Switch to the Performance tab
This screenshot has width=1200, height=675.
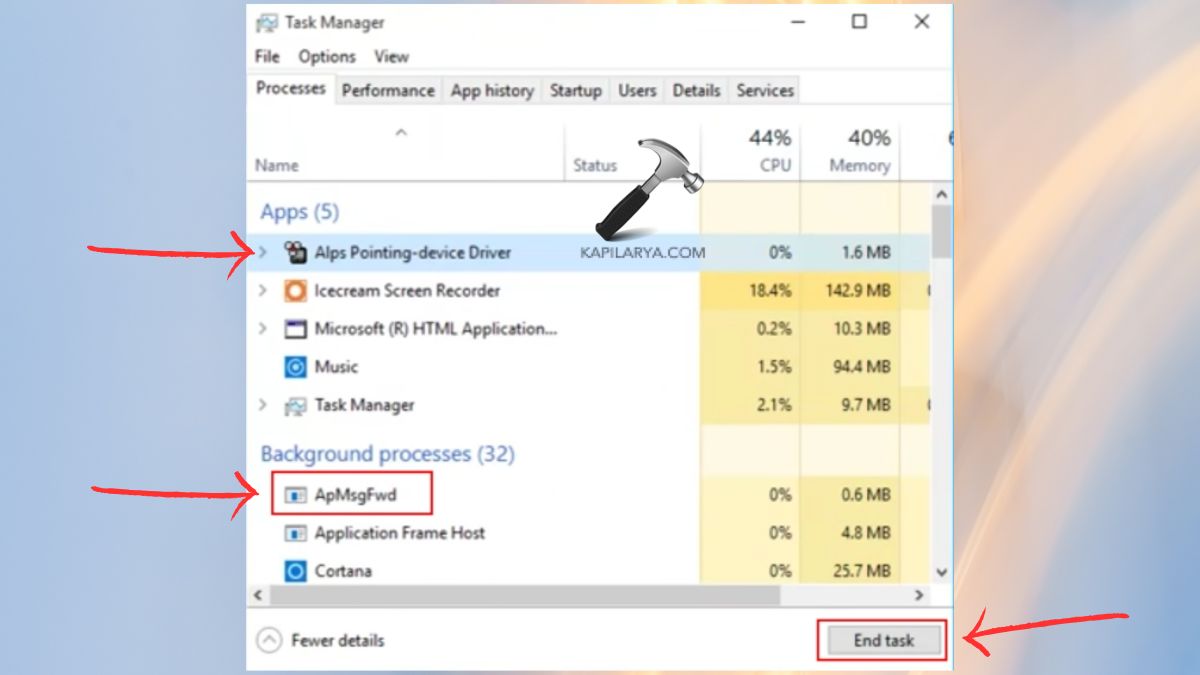(388, 90)
